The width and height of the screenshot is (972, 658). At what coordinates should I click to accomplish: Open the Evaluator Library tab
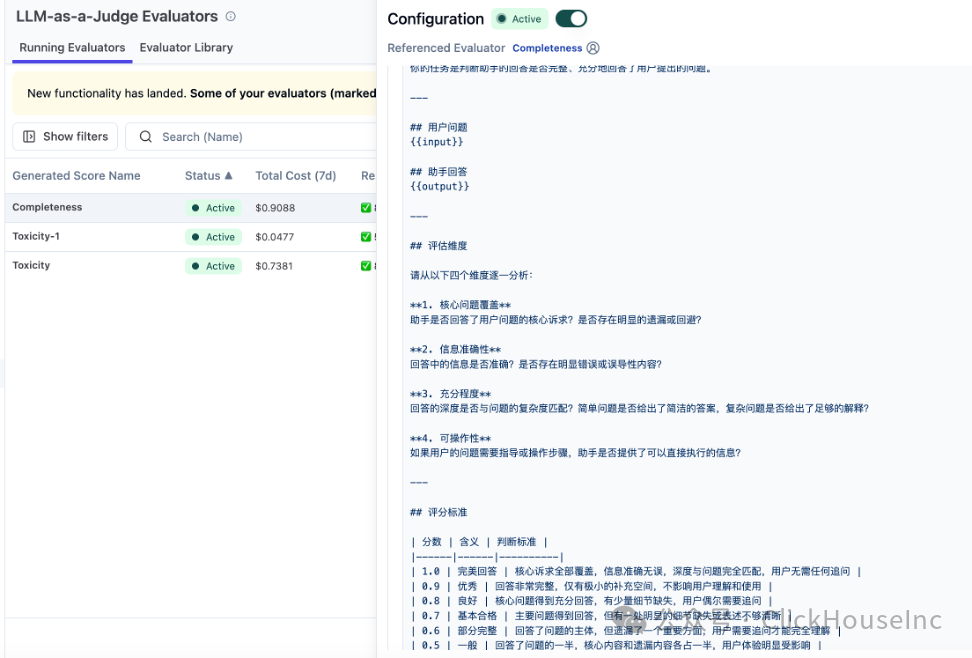click(186, 48)
